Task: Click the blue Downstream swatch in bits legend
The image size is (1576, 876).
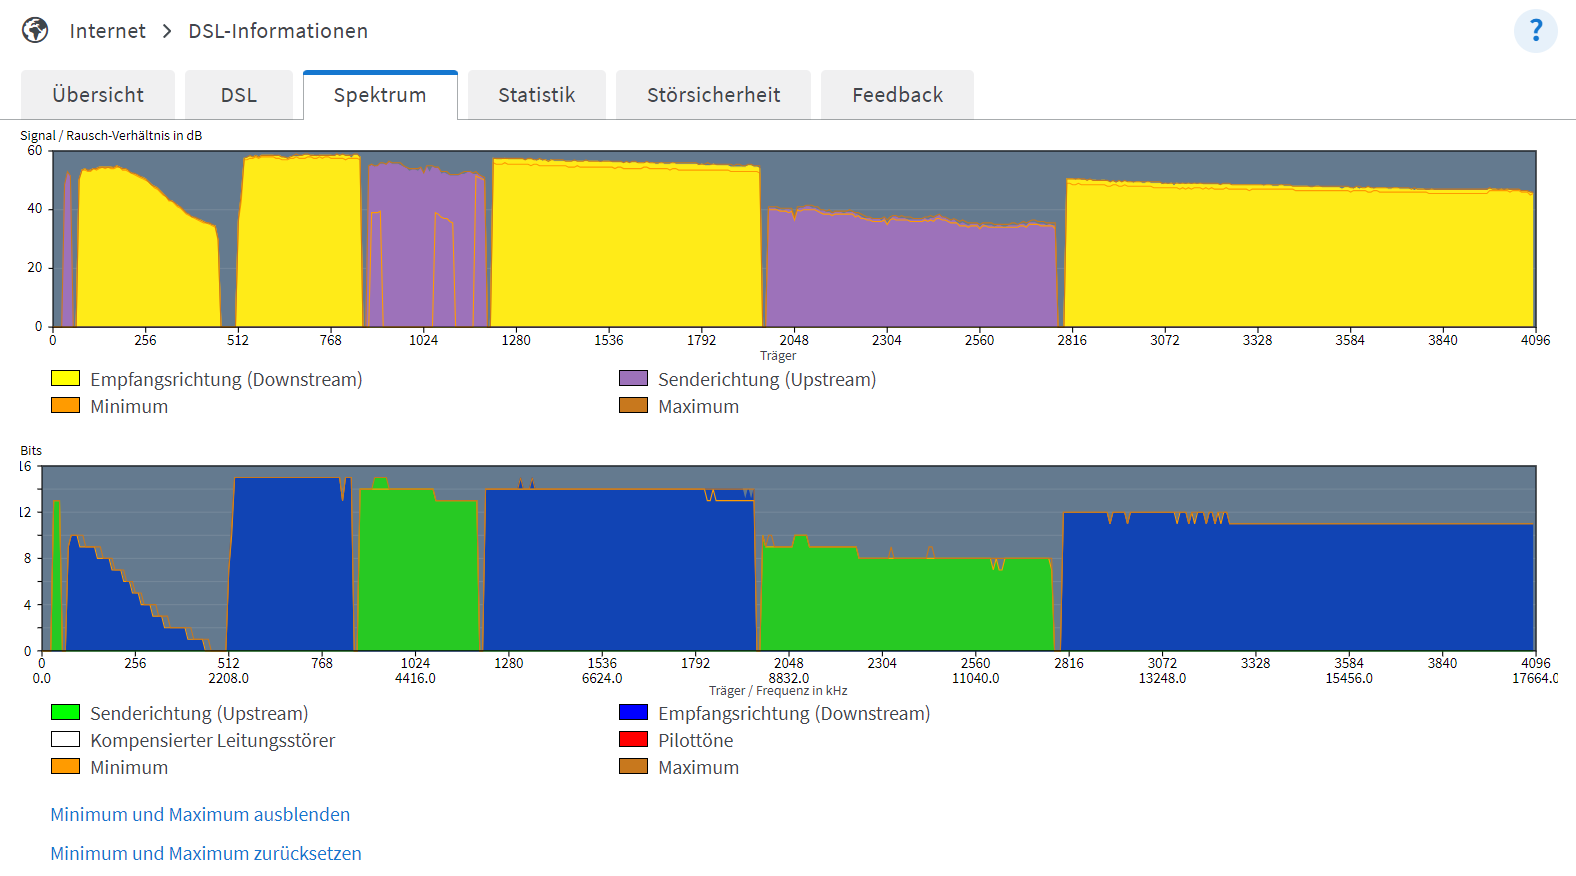Action: (x=633, y=712)
